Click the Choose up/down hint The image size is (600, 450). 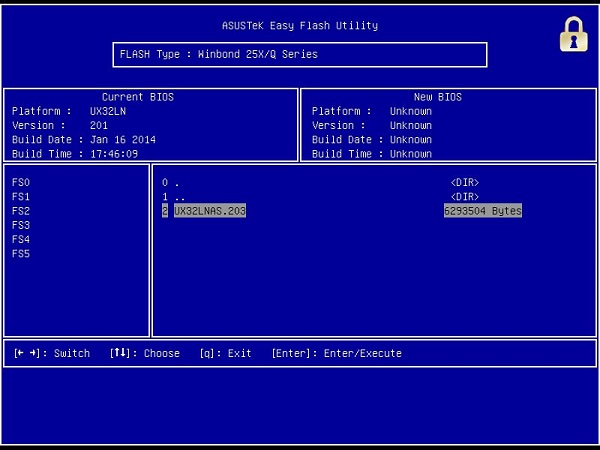pyautogui.click(x=145, y=353)
